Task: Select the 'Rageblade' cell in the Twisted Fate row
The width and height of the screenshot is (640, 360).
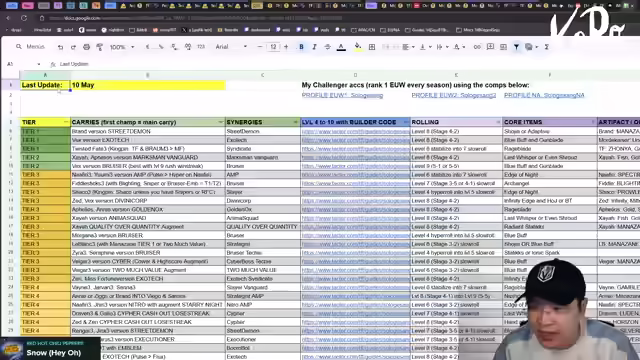Action: [x=550, y=149]
